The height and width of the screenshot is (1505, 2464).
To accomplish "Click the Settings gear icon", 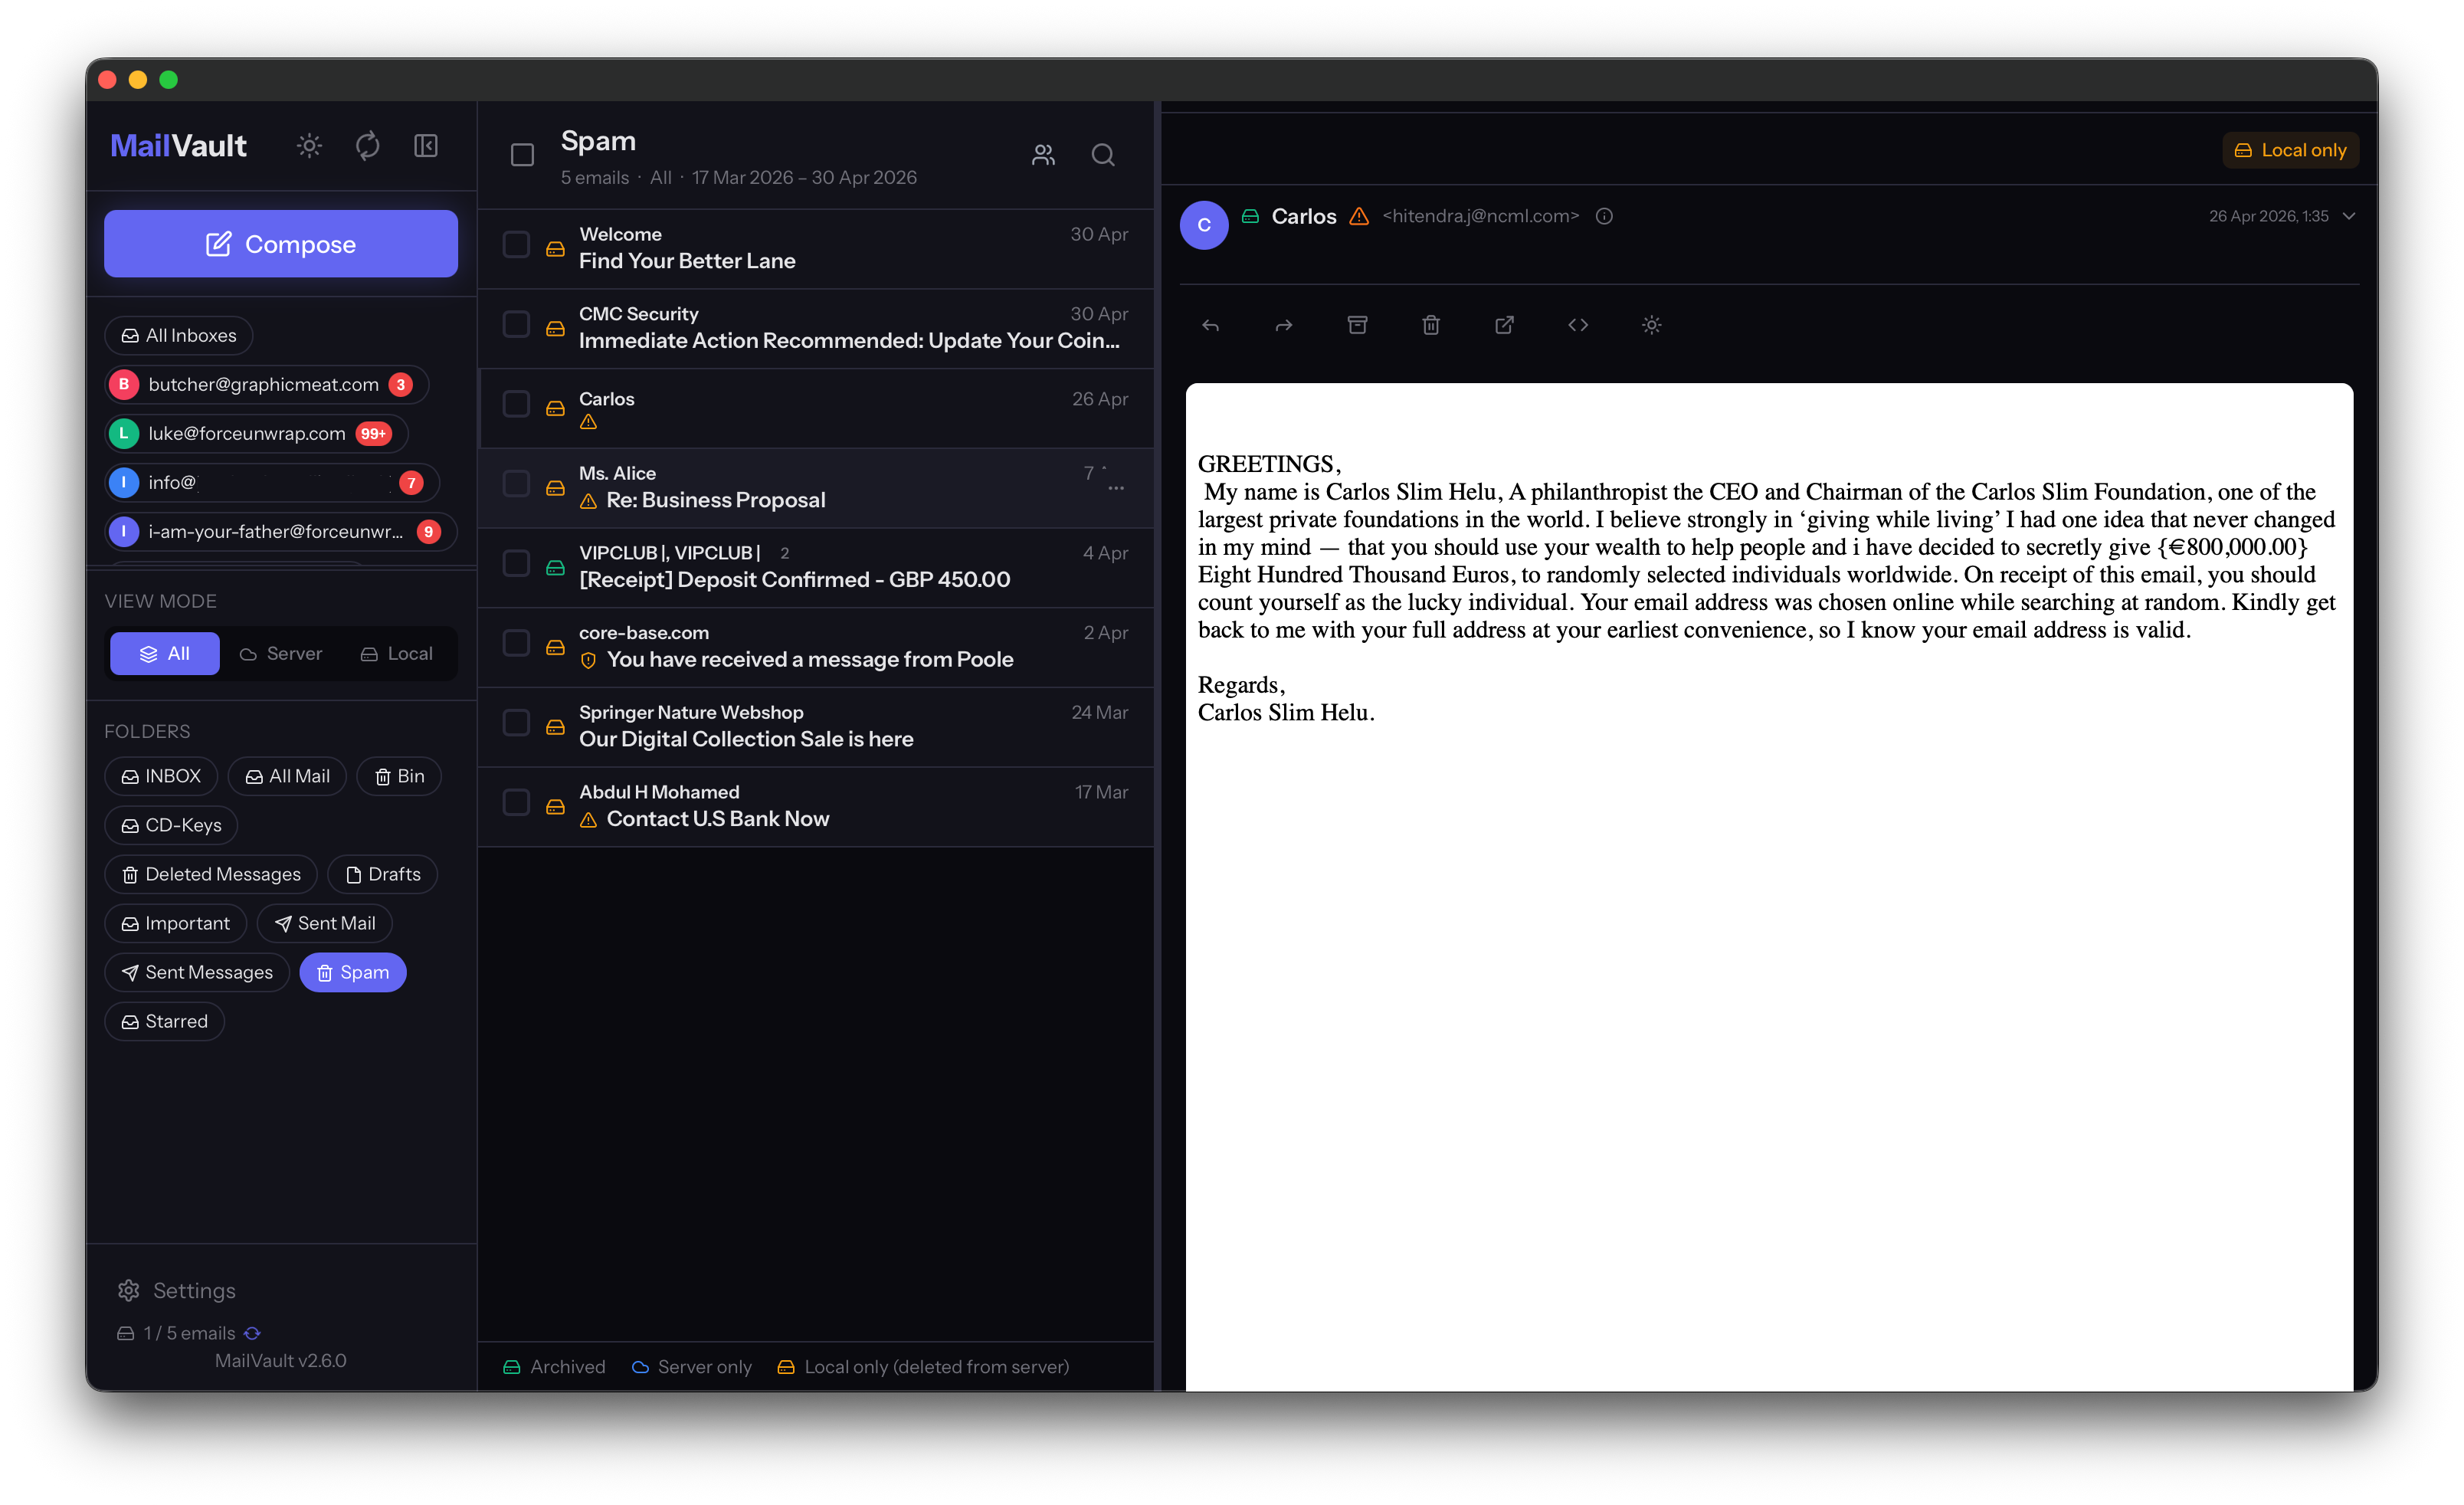I will 129,1291.
